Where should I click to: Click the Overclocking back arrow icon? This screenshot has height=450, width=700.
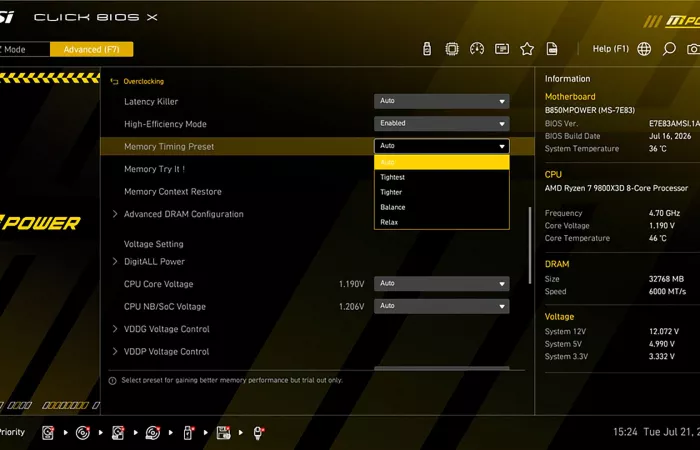click(x=114, y=81)
